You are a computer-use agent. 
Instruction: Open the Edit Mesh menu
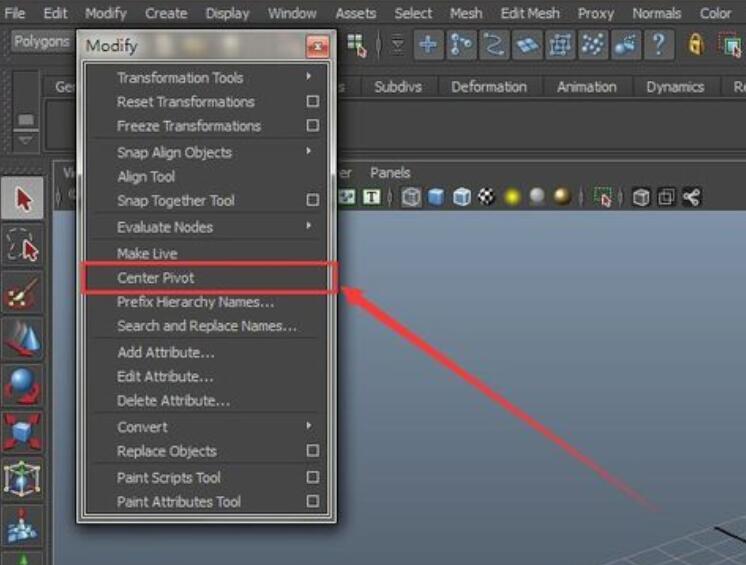(530, 13)
